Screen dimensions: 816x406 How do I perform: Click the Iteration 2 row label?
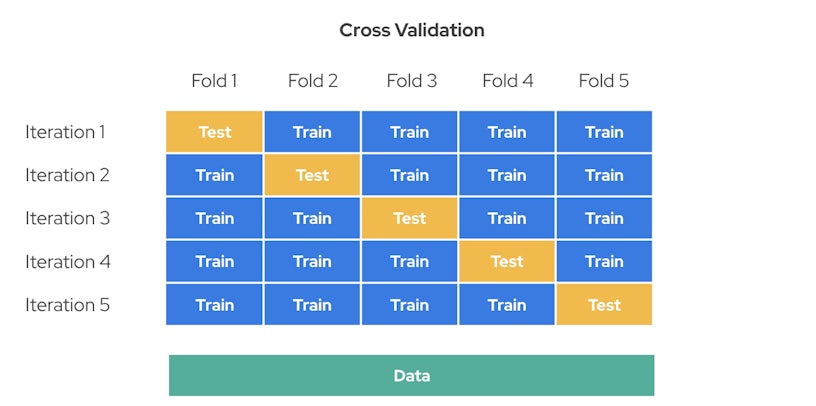[x=67, y=175]
